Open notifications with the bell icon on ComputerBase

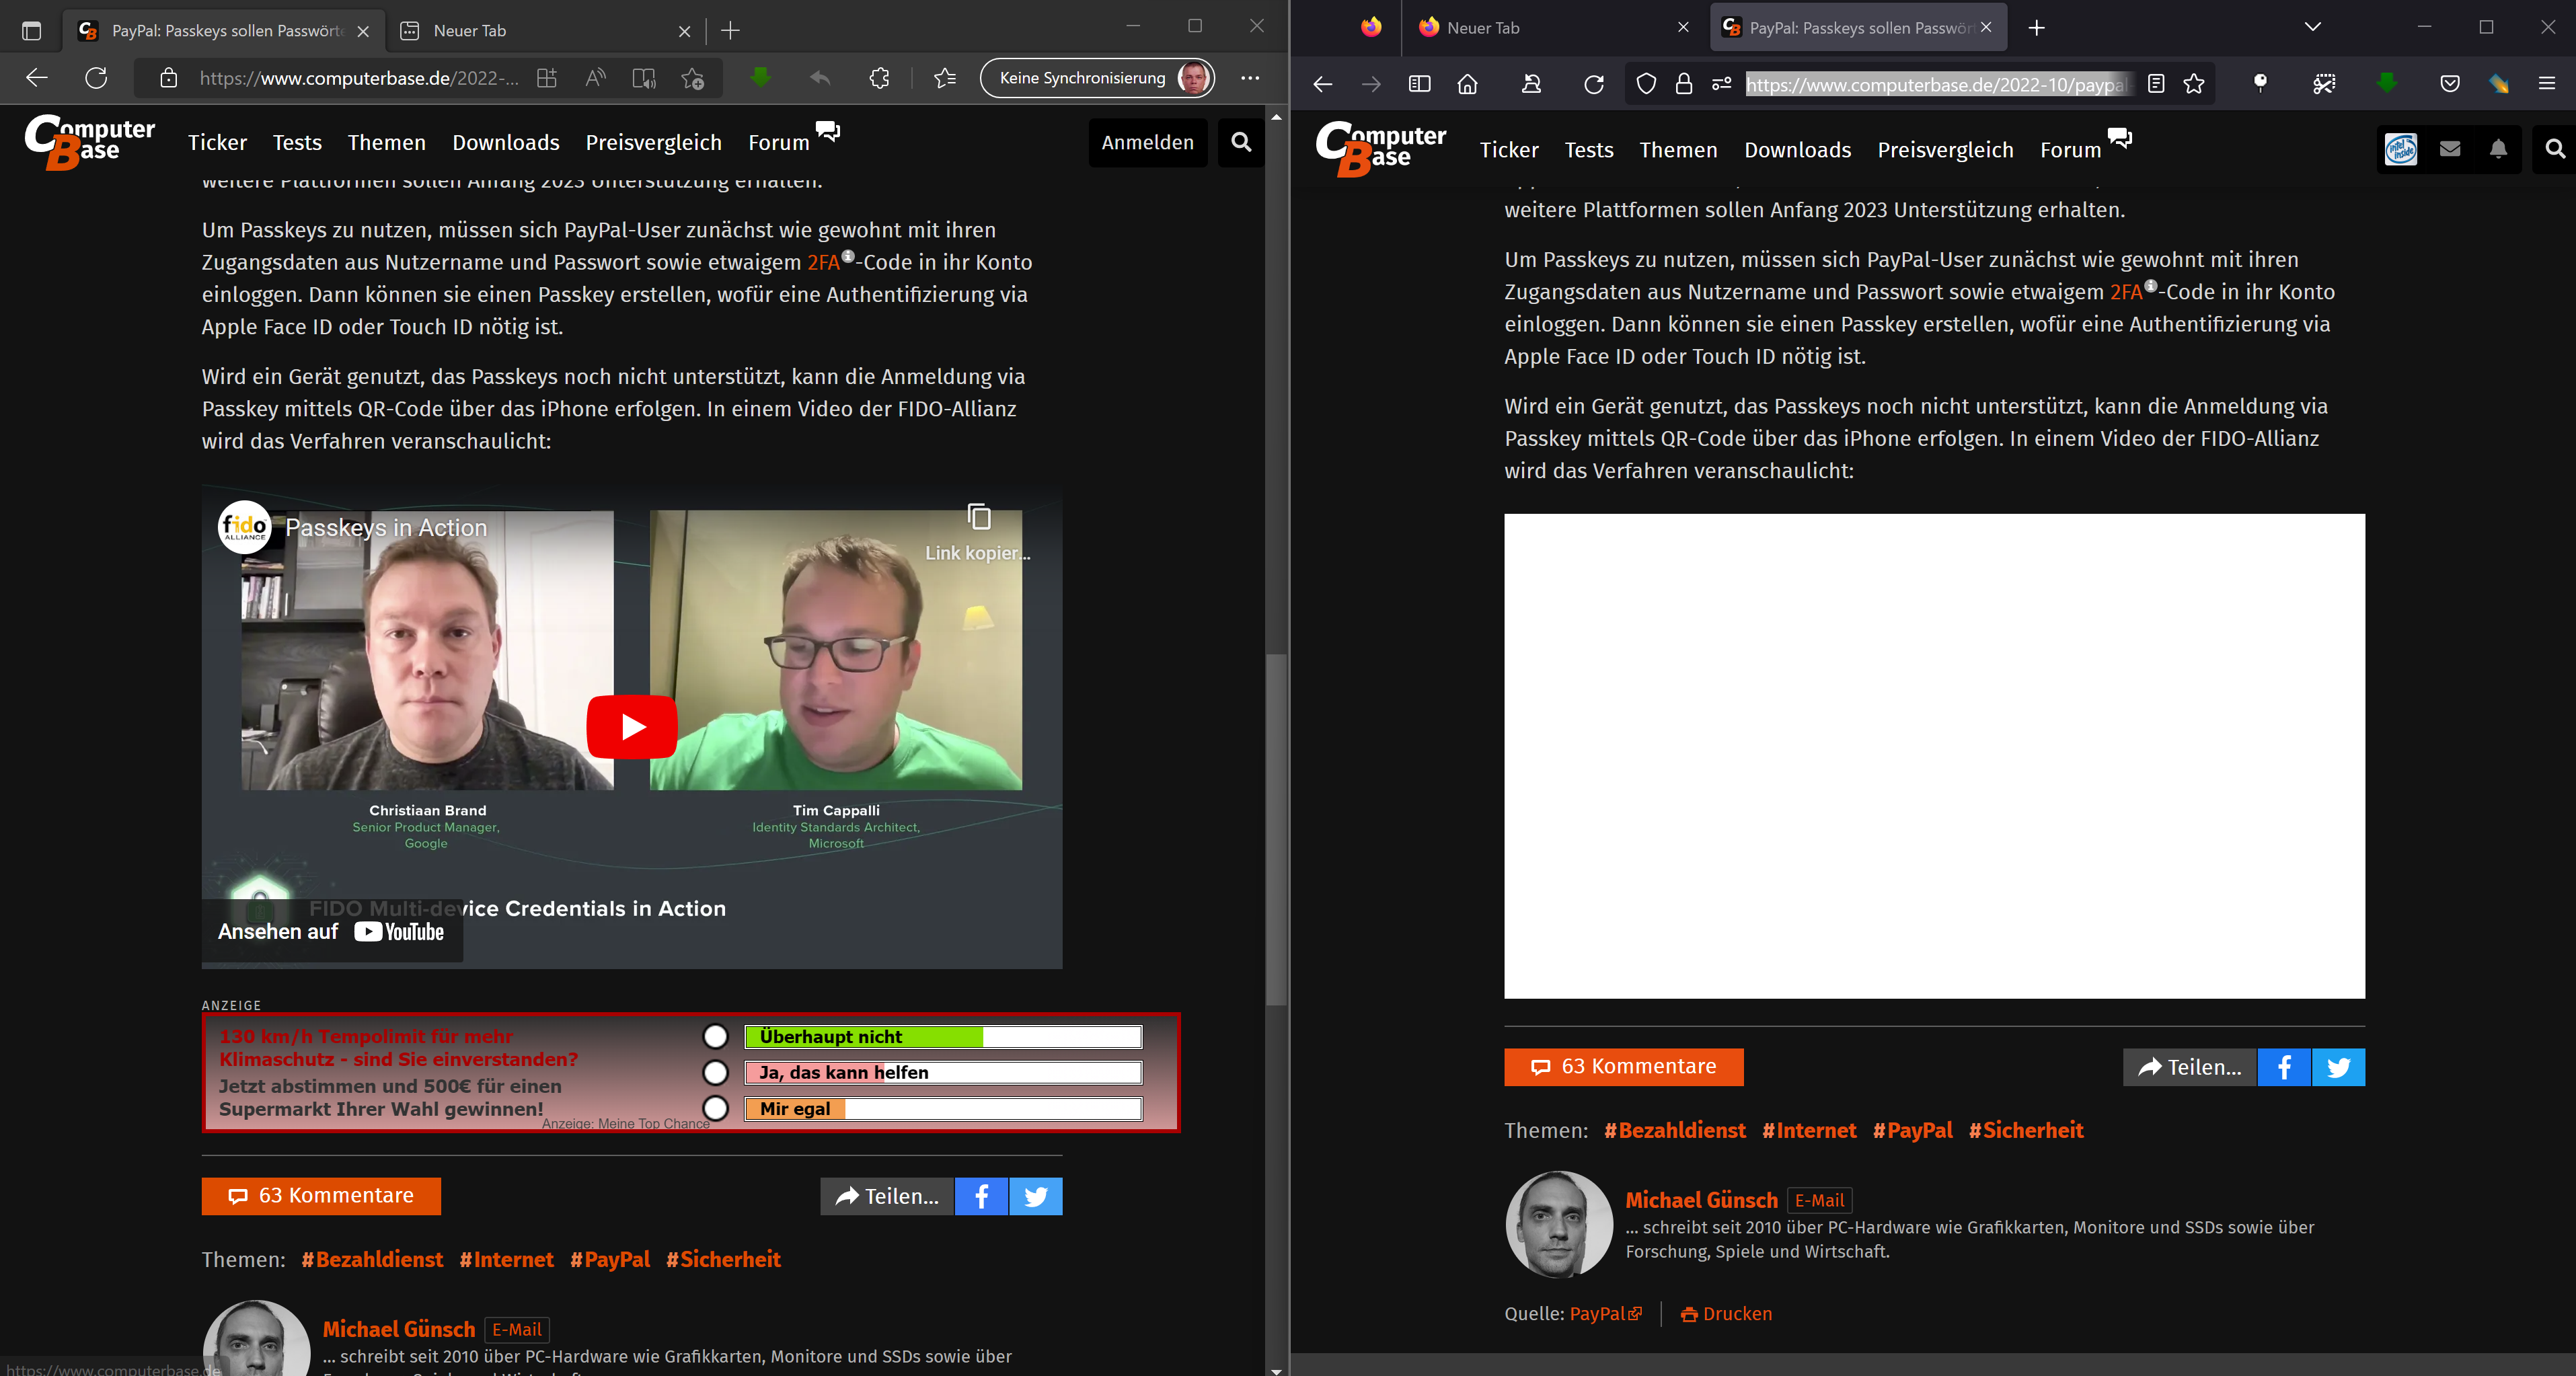(x=2497, y=149)
